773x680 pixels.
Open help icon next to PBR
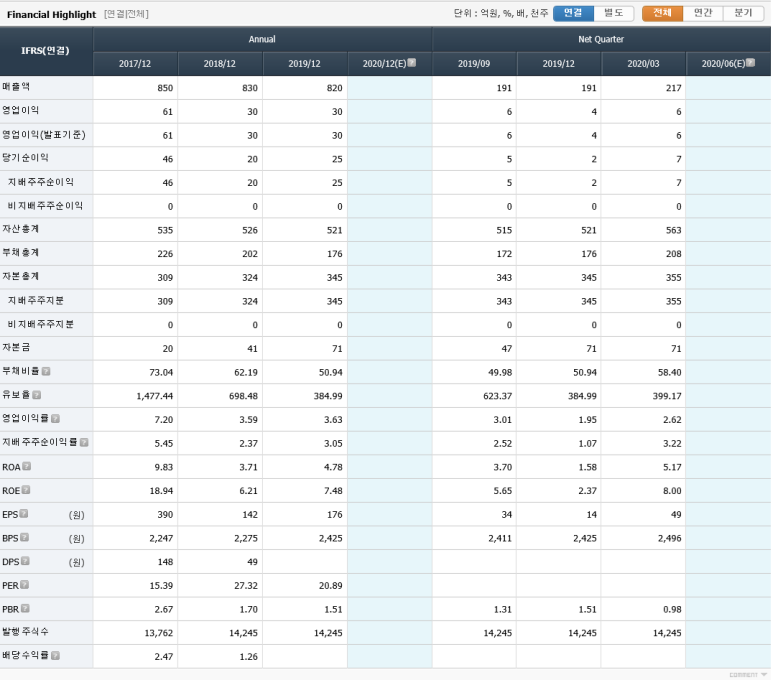(x=25, y=608)
